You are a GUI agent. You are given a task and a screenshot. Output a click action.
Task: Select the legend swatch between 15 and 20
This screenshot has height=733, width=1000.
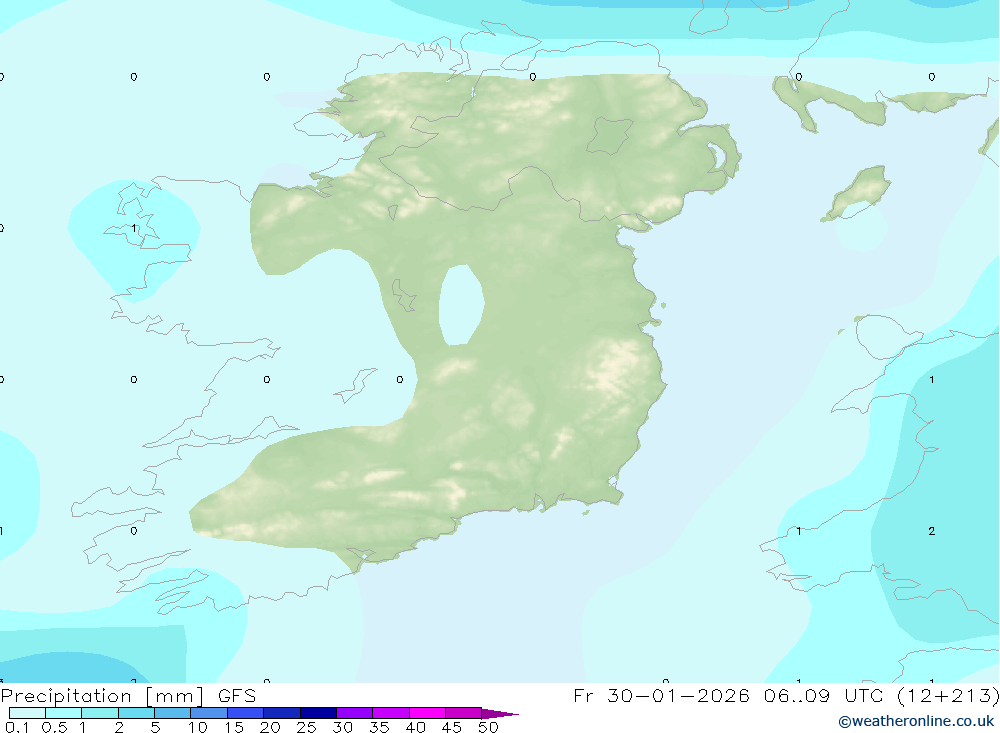246,713
